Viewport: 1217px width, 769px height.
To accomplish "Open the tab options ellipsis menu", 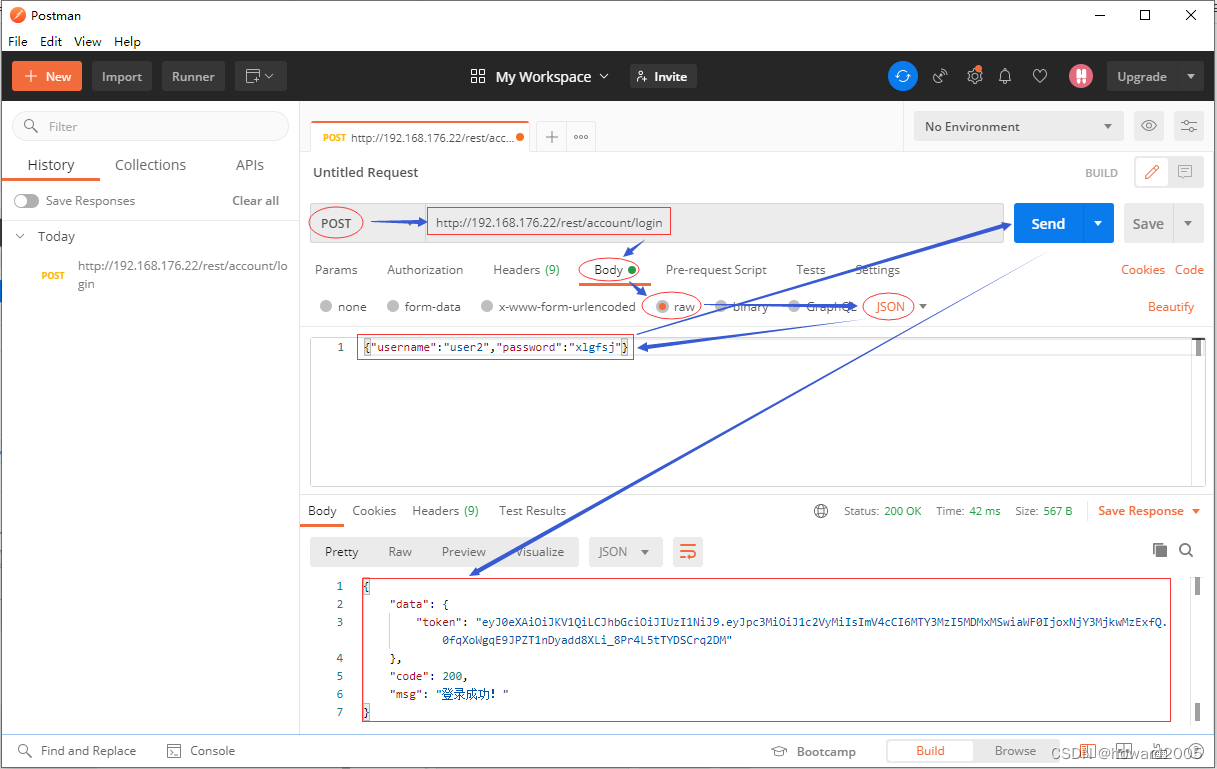I will click(581, 137).
